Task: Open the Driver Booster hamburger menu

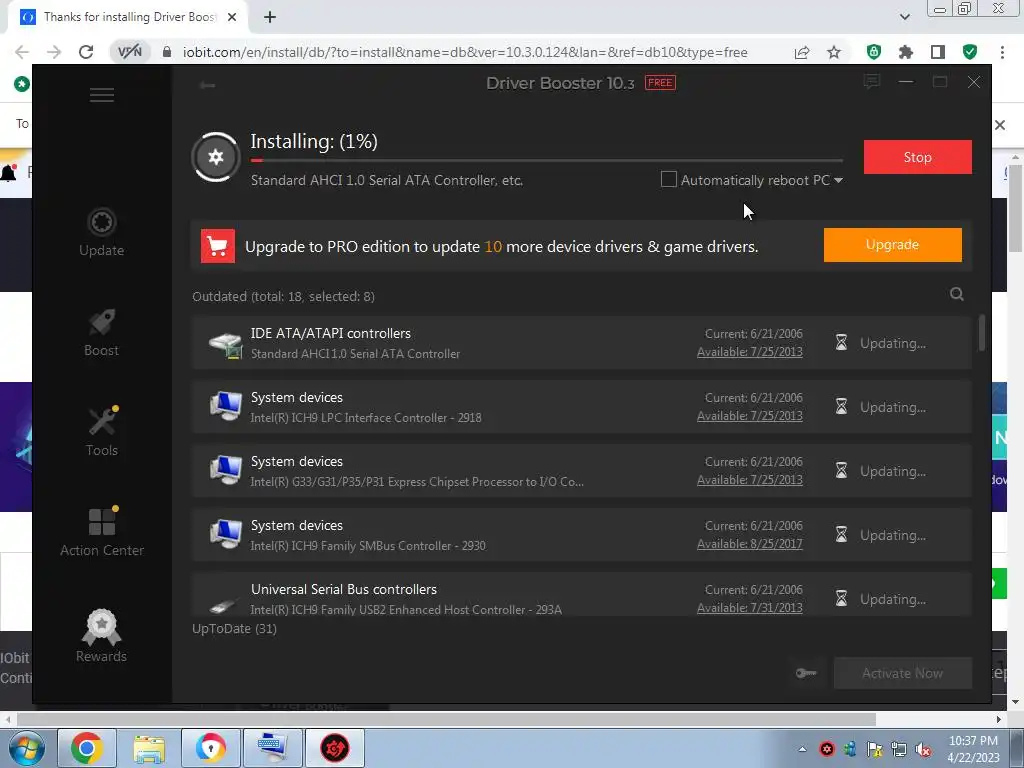Action: pos(102,95)
